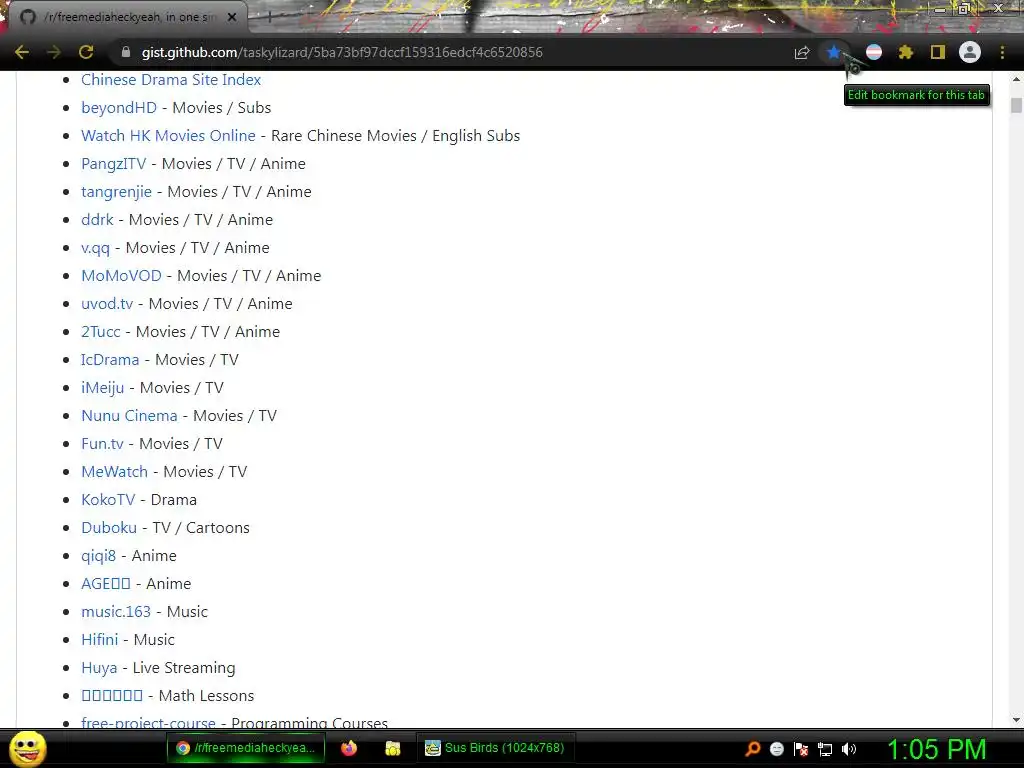The image size is (1024, 768).
Task: Go to the Nunu Cinema link
Action: click(x=129, y=416)
